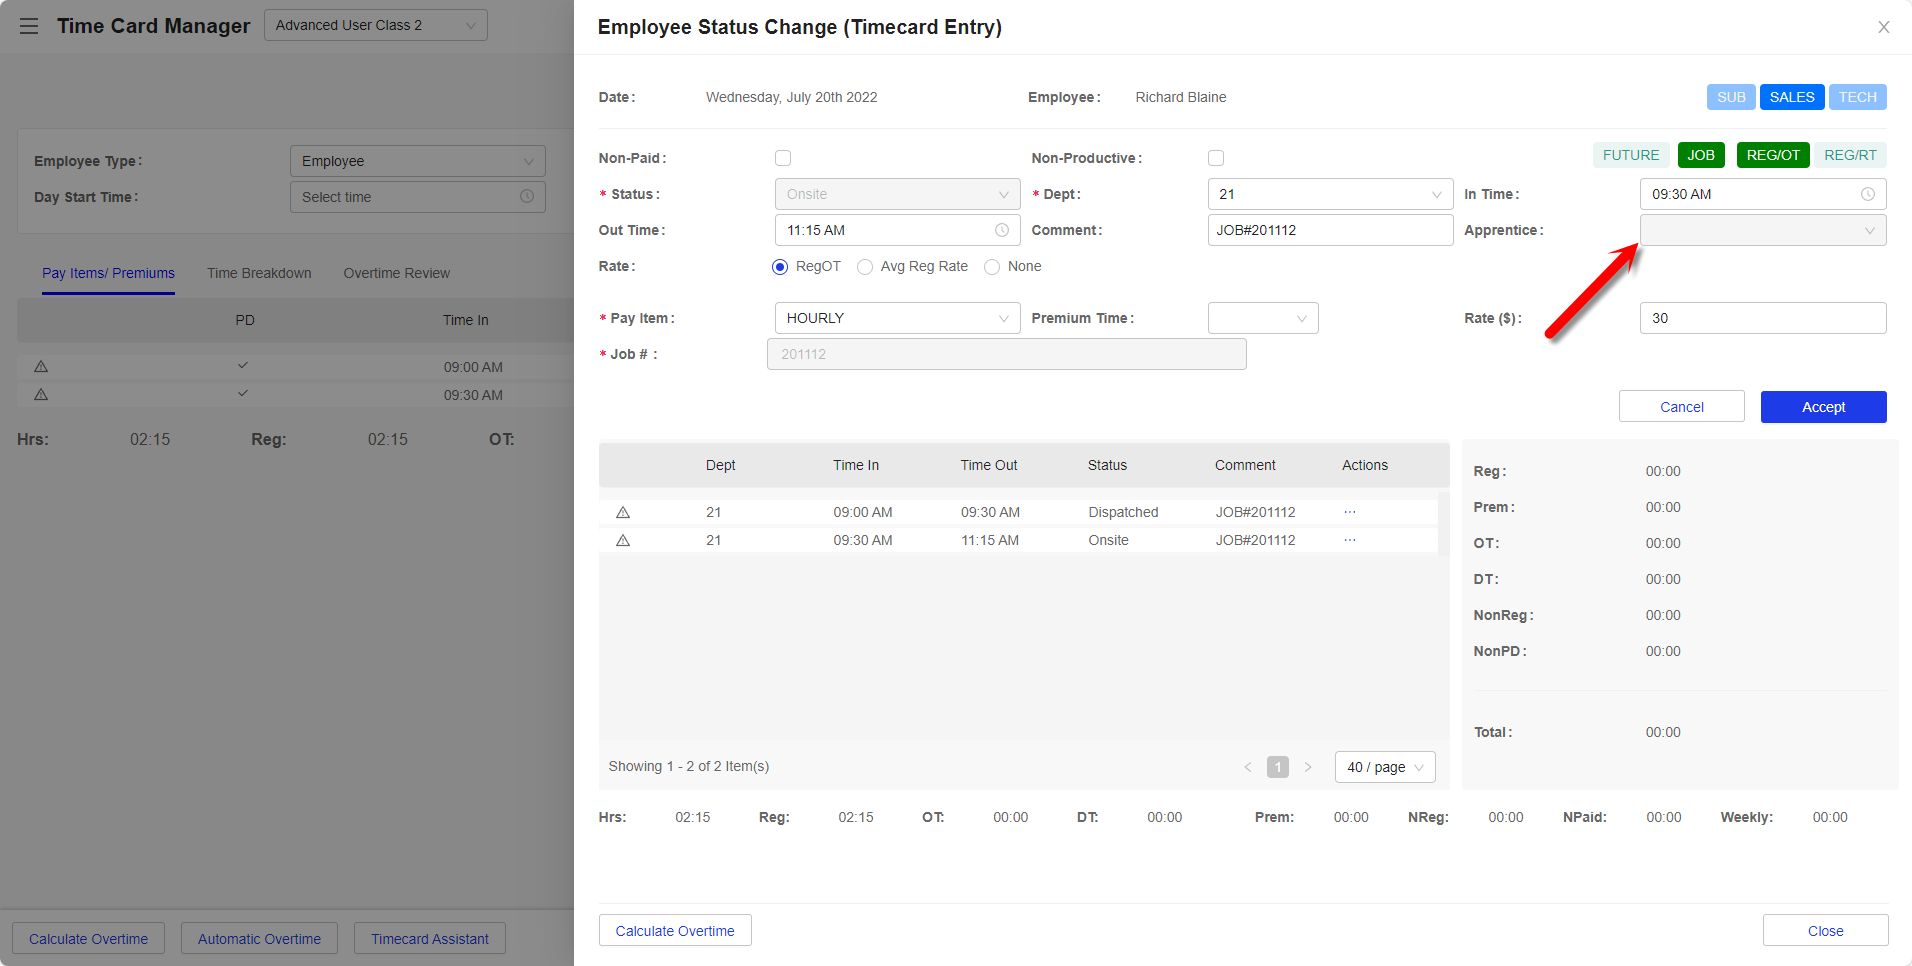Click the Time In column header in the entries table
The image size is (1912, 966).
[856, 465]
